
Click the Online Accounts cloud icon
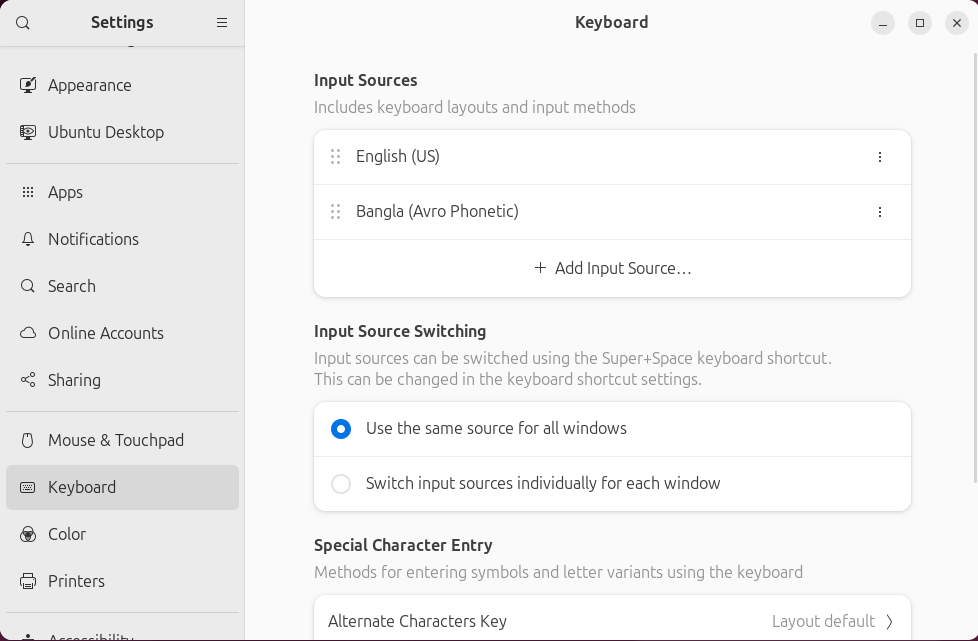[x=28, y=333]
